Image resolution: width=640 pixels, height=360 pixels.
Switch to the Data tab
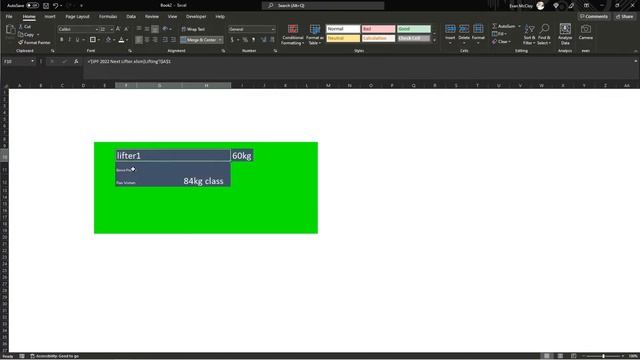[x=131, y=17]
